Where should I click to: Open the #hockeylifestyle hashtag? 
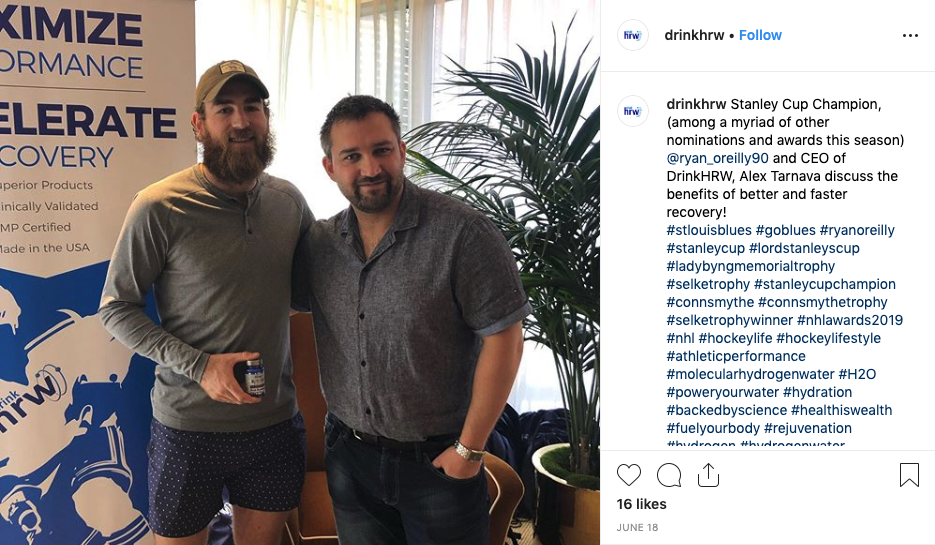828,338
